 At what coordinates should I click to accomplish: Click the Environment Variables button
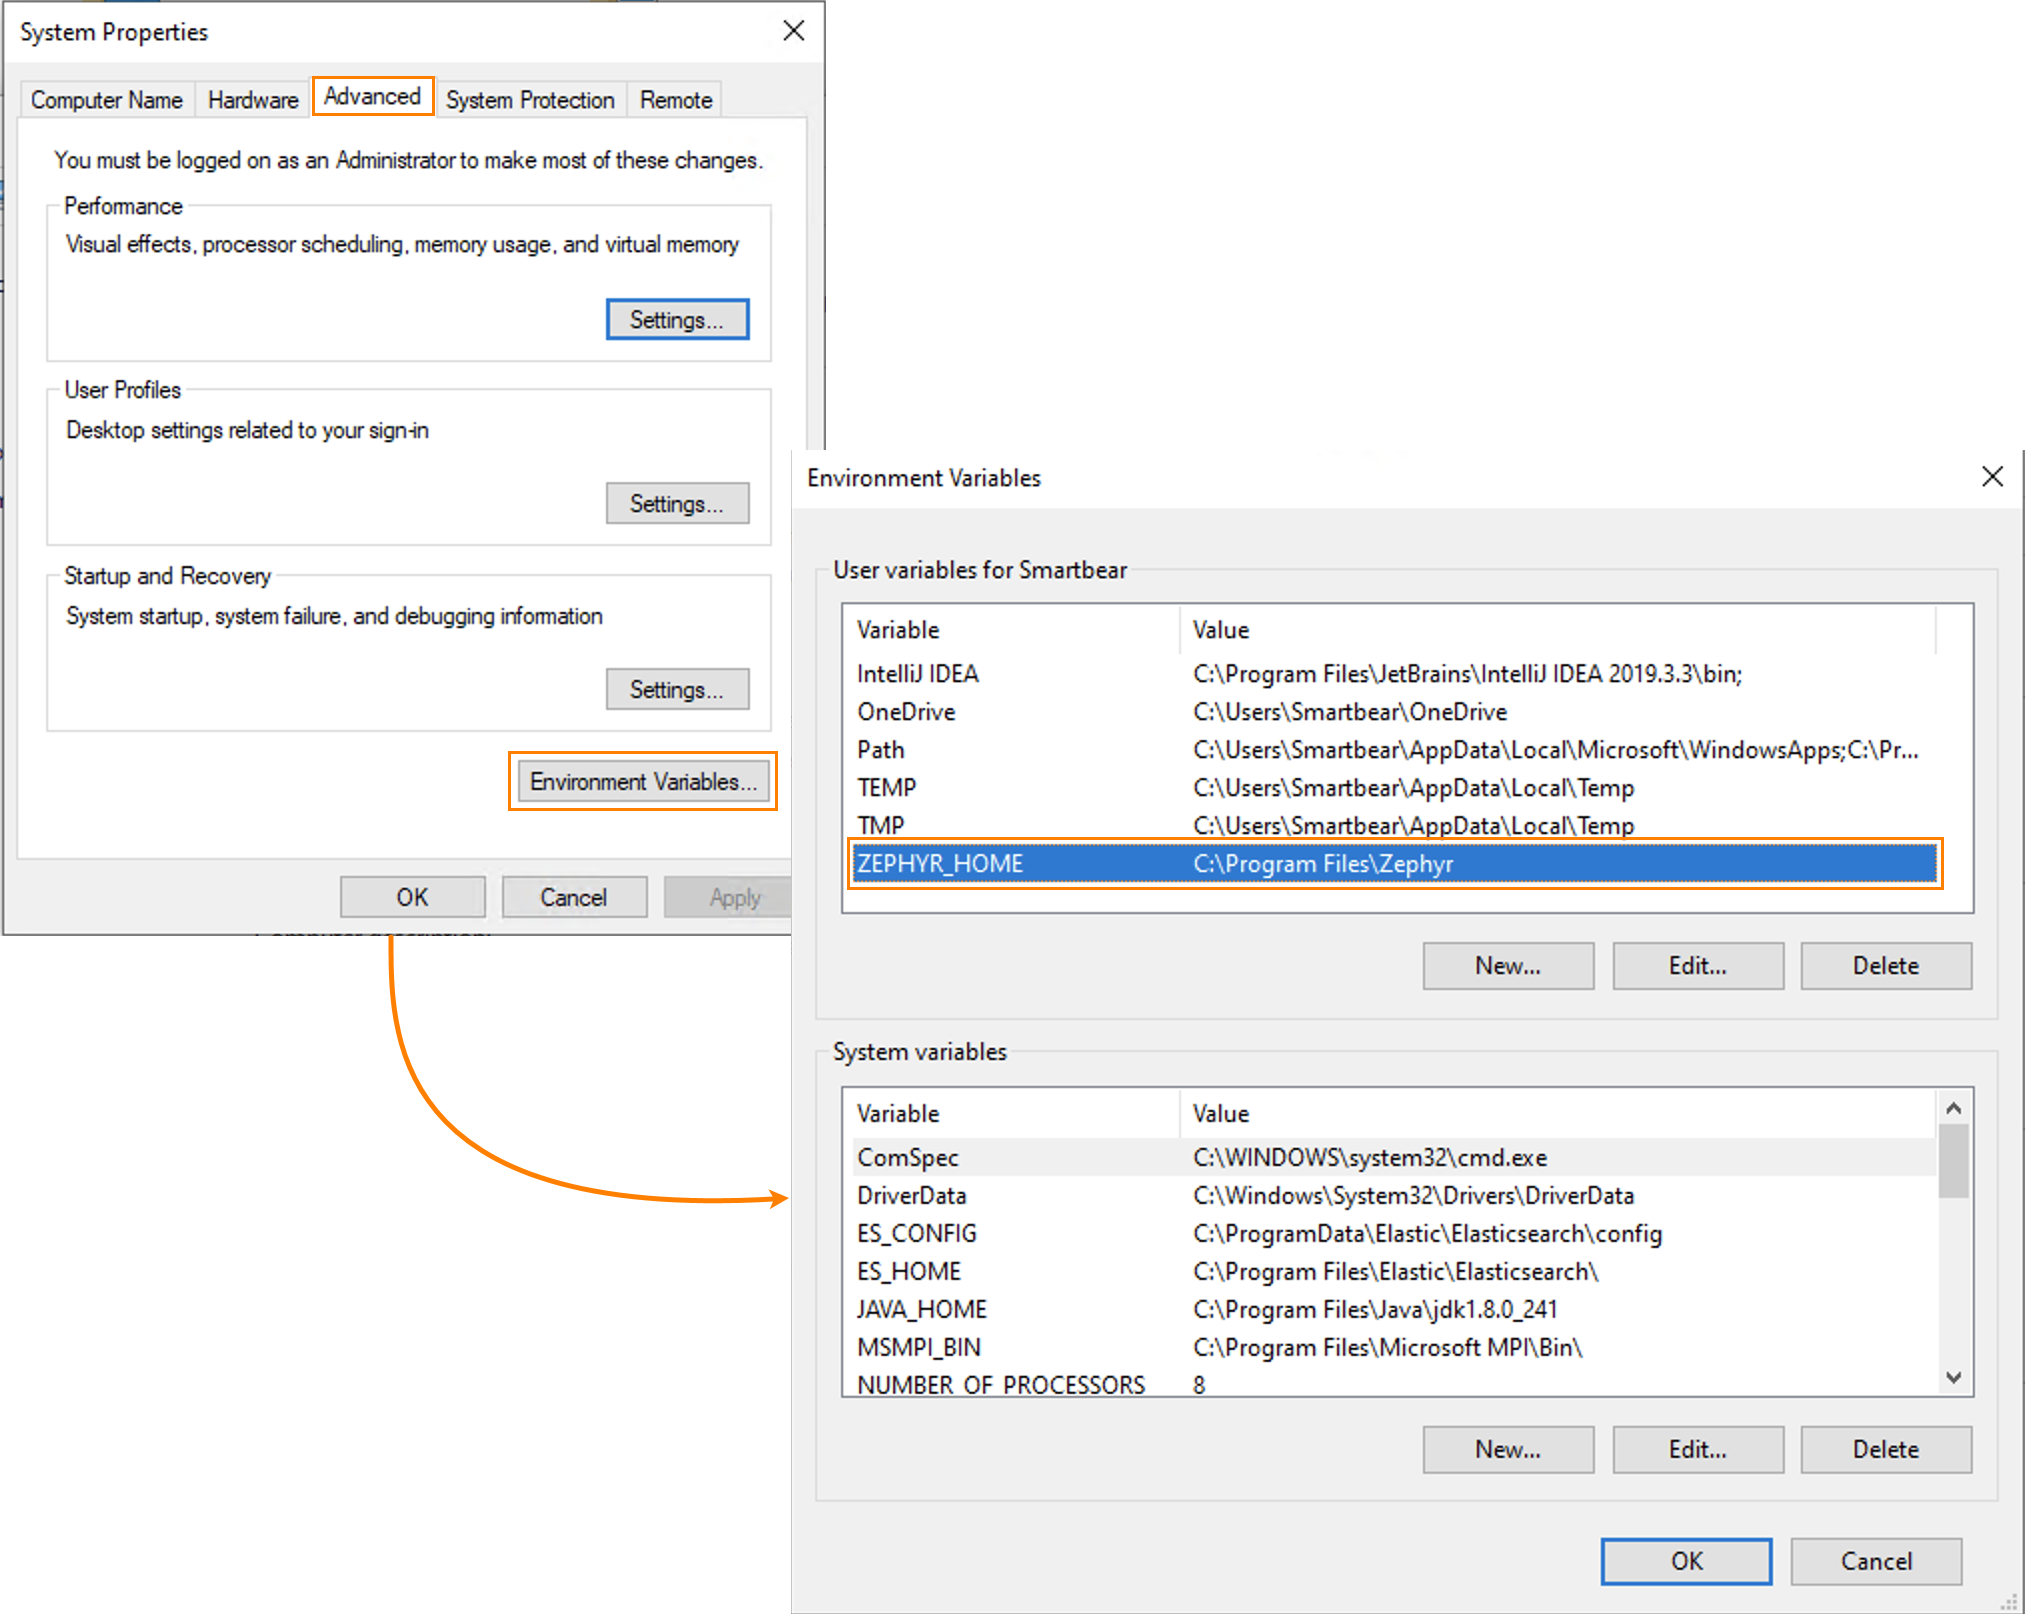(x=642, y=782)
